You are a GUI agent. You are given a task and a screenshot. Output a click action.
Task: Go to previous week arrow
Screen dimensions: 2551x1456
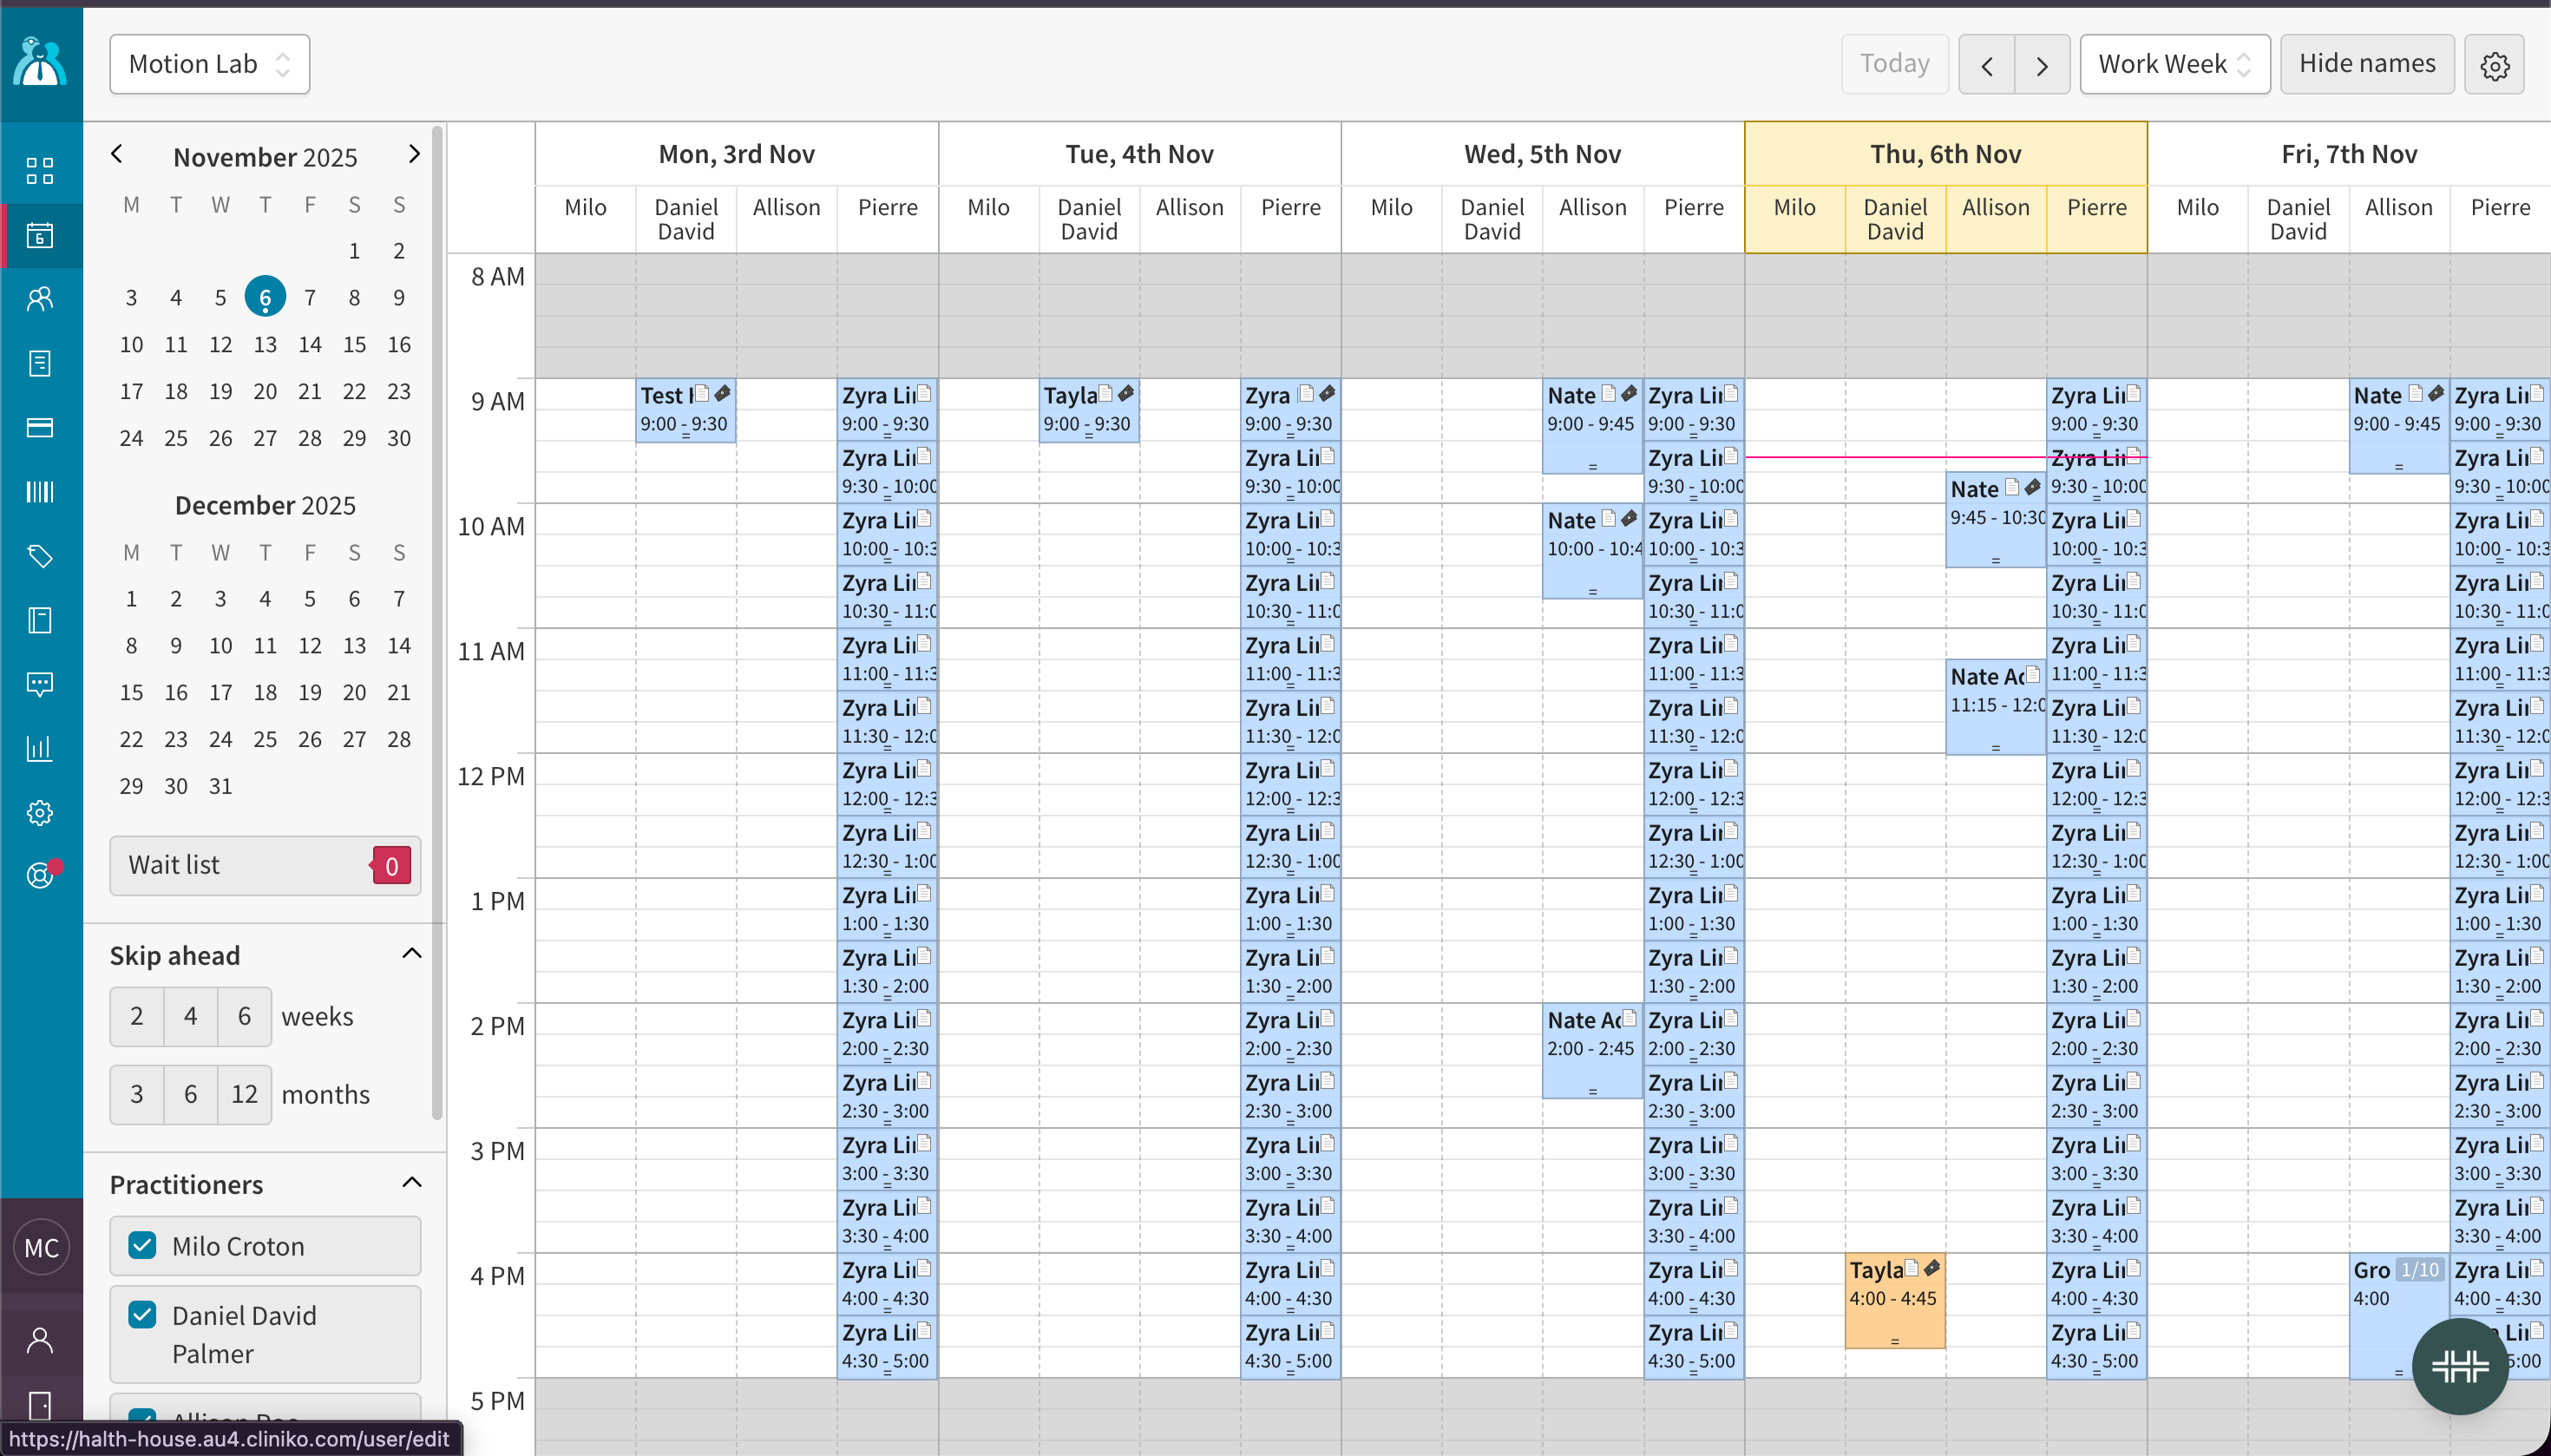pyautogui.click(x=1986, y=65)
